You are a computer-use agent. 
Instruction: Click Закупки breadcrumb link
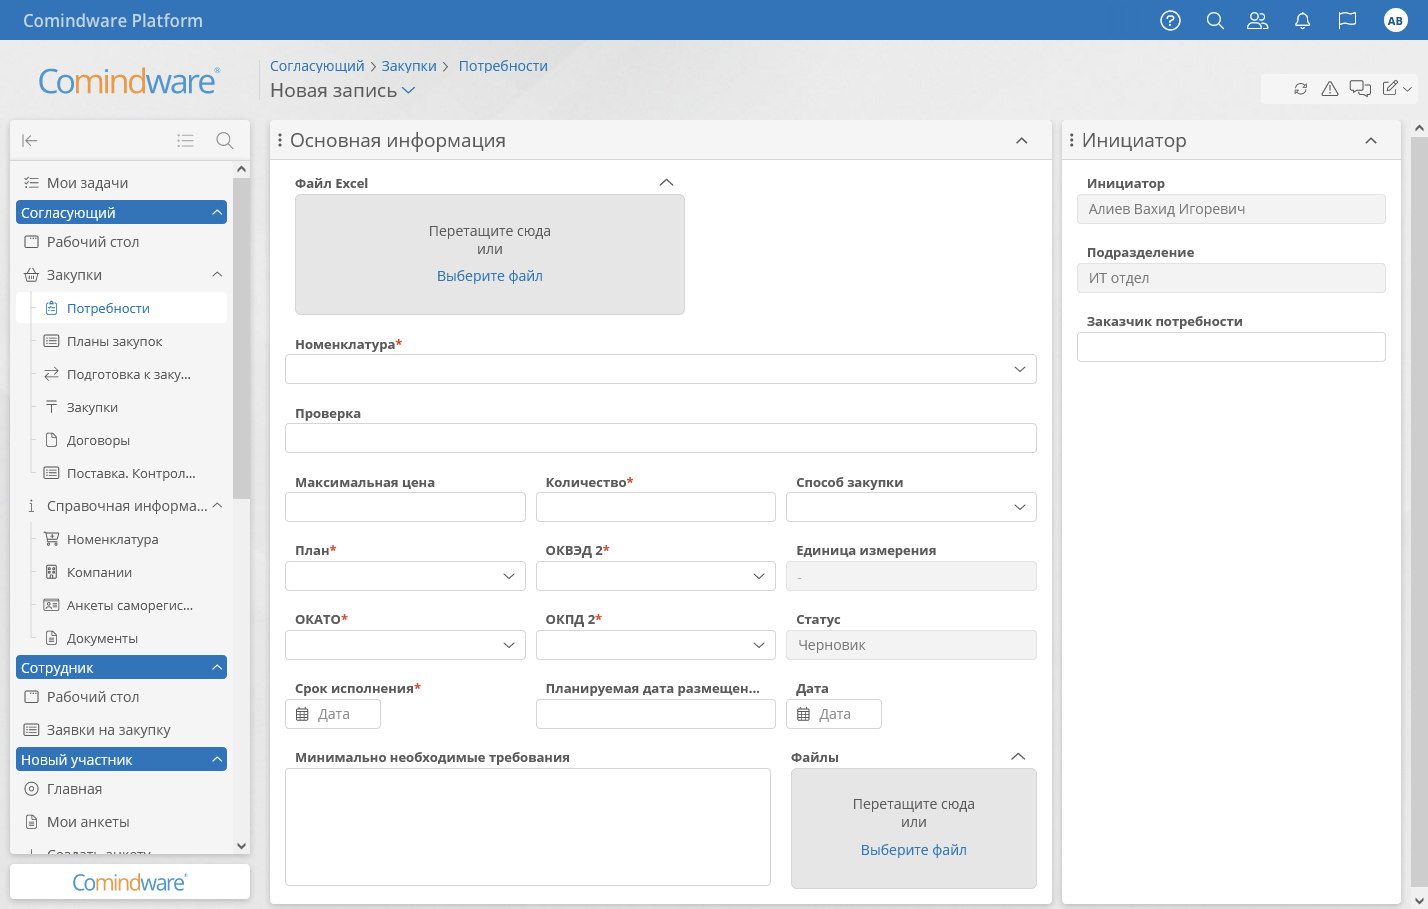point(409,66)
